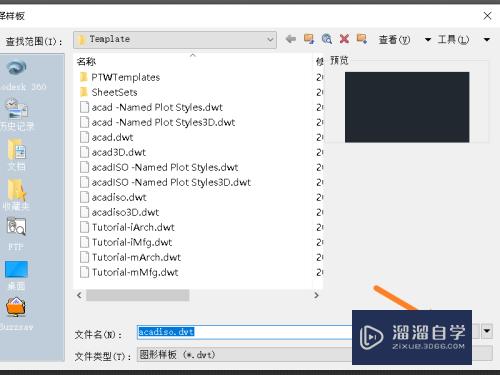This screenshot has height=375, width=500.
Task: Go back using the back arrow icon
Action: [x=291, y=39]
